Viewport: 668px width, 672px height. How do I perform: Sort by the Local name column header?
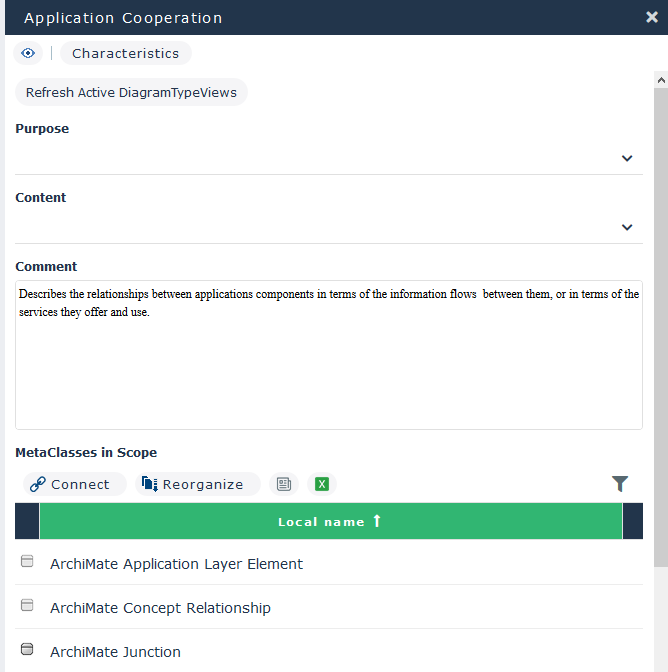click(x=330, y=521)
